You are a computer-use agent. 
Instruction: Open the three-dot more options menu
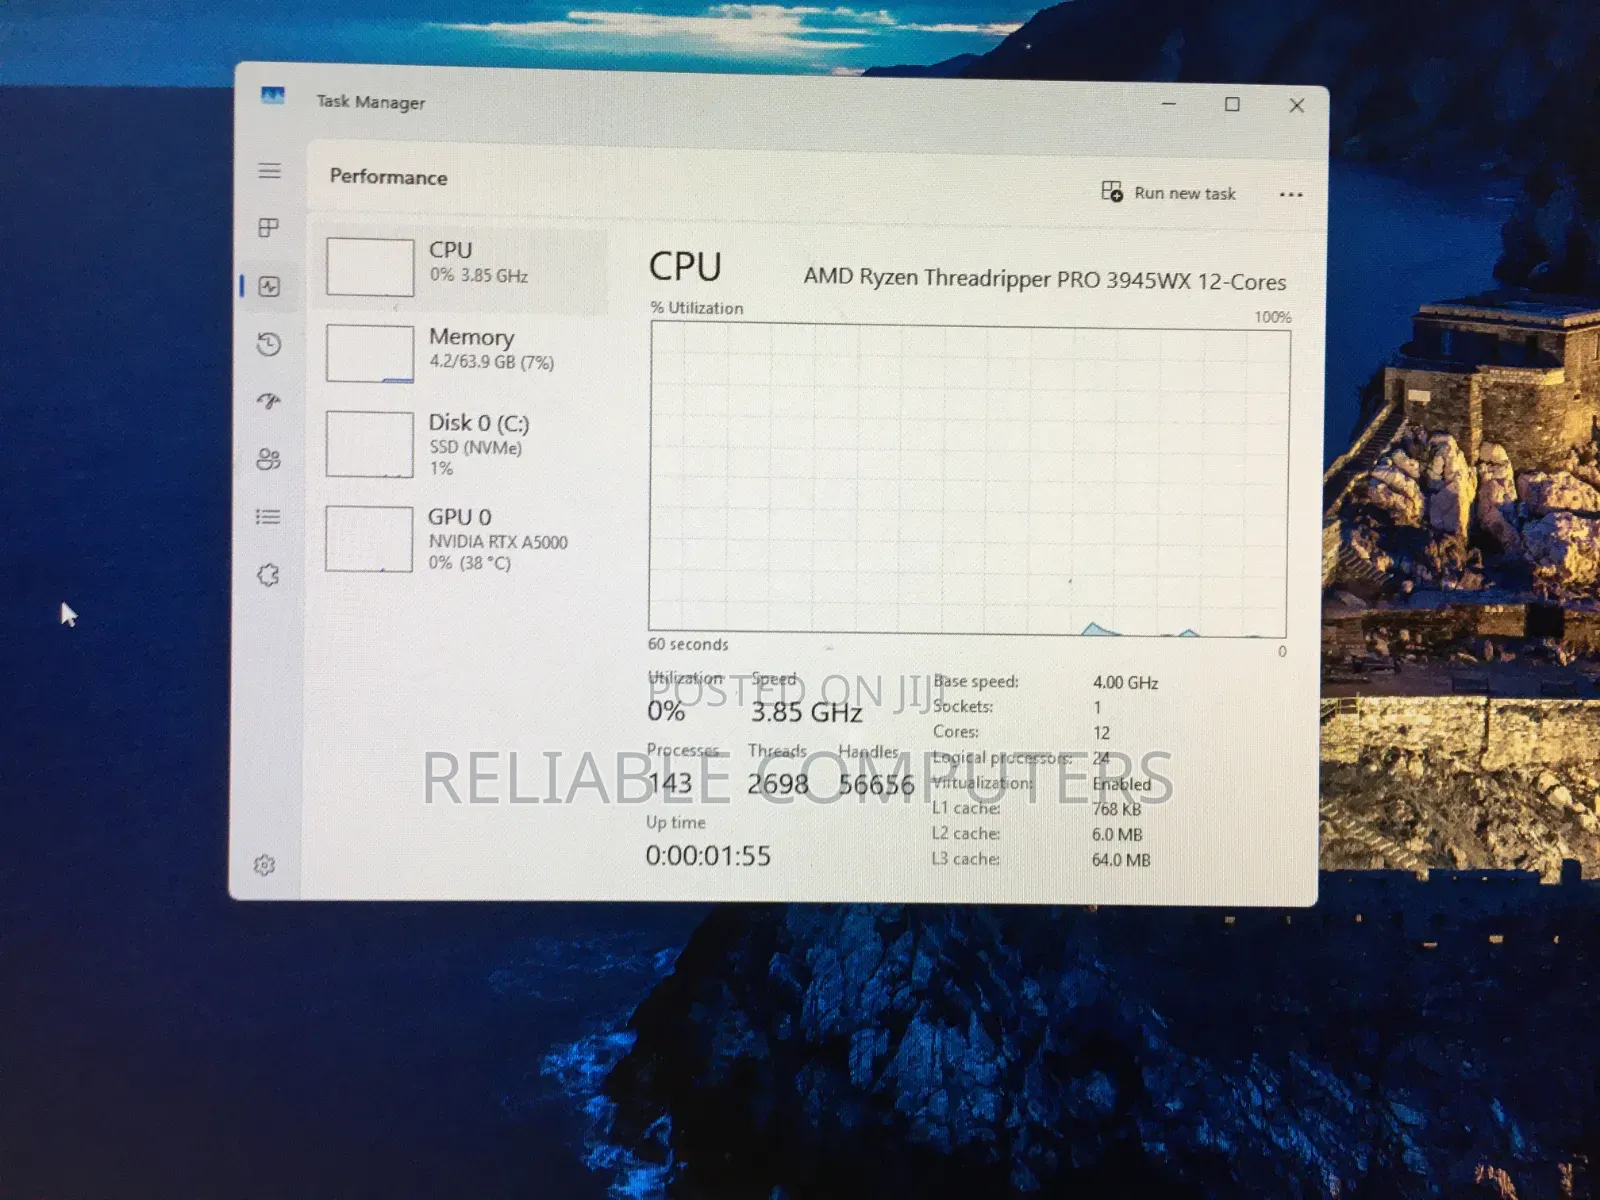click(1291, 195)
